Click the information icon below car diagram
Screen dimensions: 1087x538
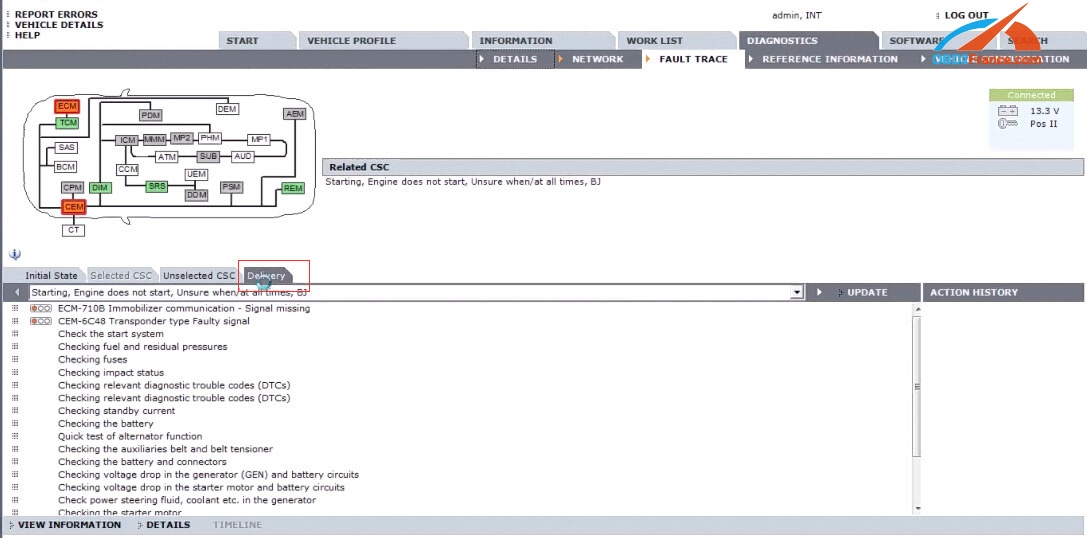[x=14, y=254]
